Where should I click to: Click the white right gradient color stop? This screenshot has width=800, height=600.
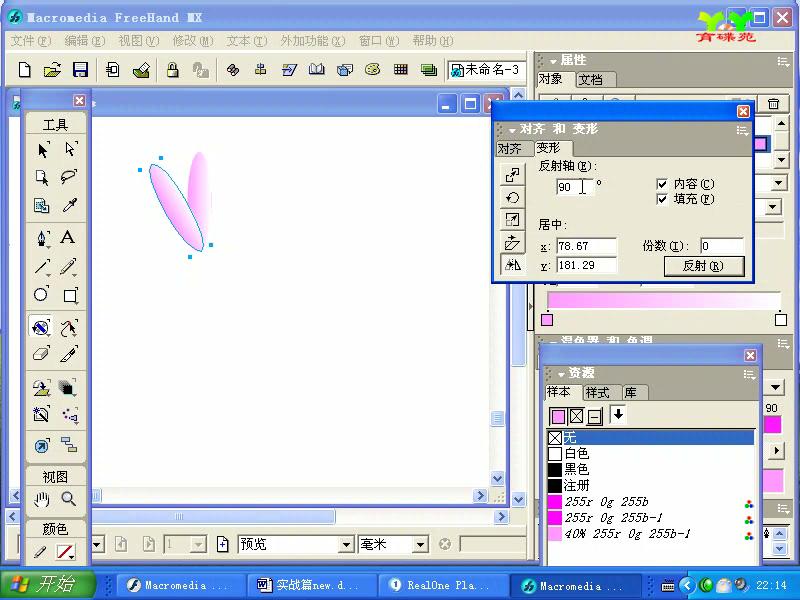(x=781, y=319)
